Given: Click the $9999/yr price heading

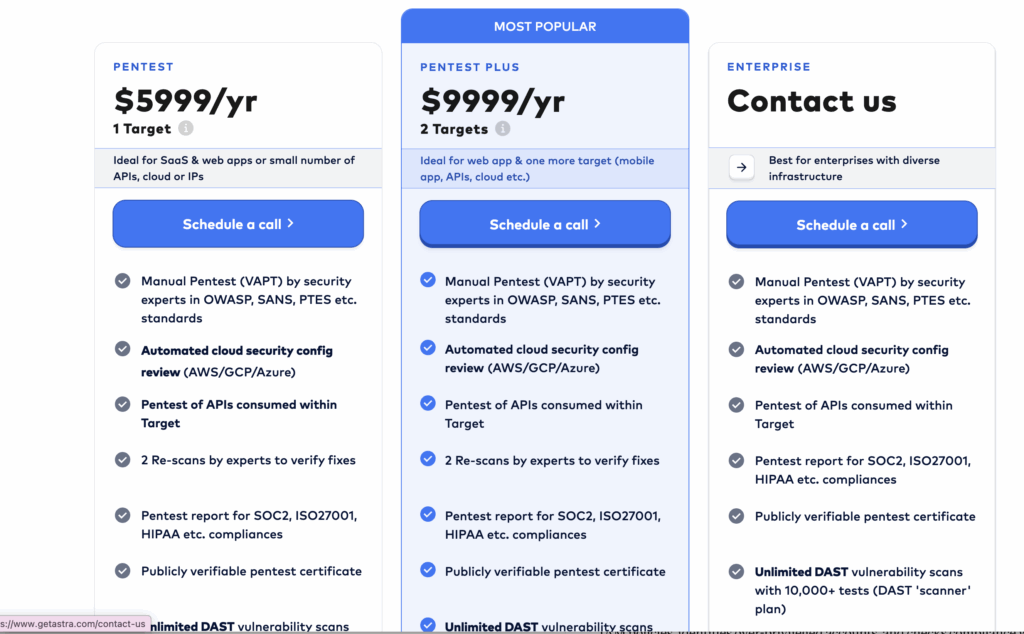Looking at the screenshot, I should click(x=493, y=101).
